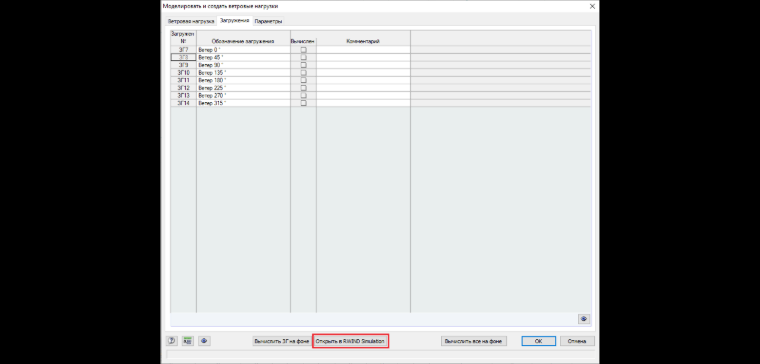Click Вычислить все на фоне button
The width and height of the screenshot is (760, 364).
(474, 341)
